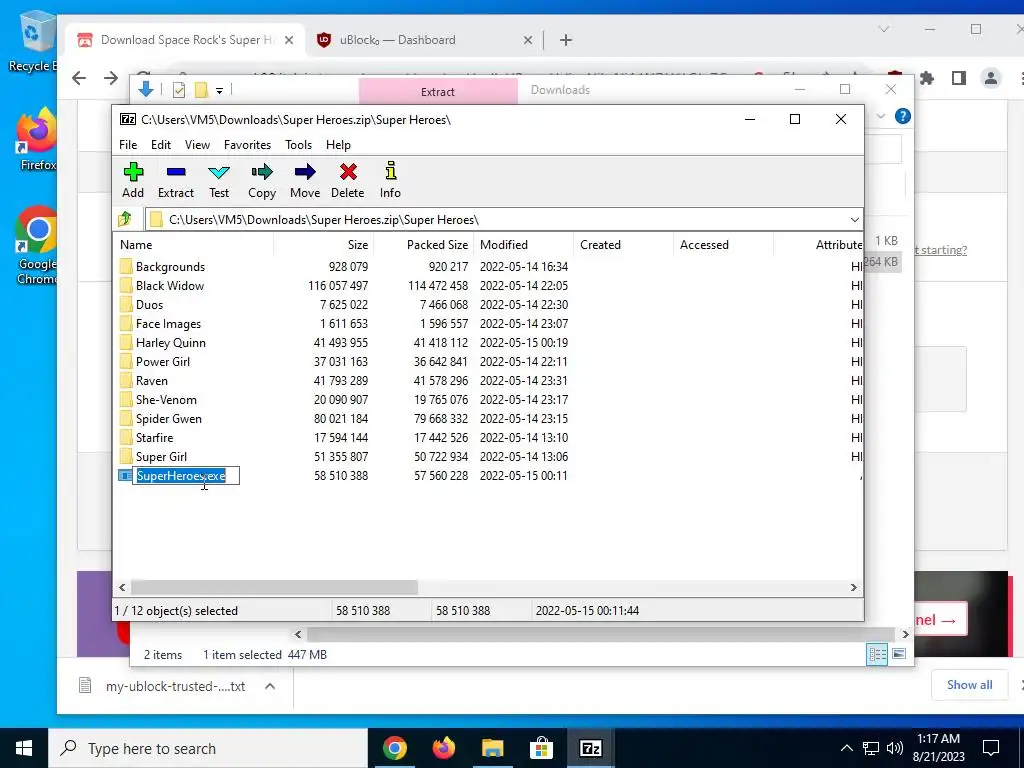Switch Explorer to large icons view
Screen dimensions: 1024x768
coord(899,654)
